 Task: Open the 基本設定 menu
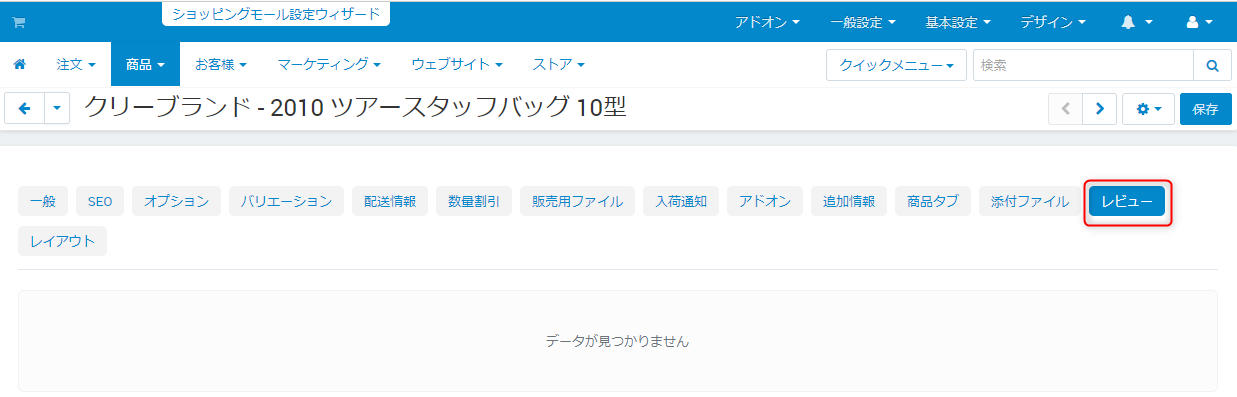(x=958, y=21)
